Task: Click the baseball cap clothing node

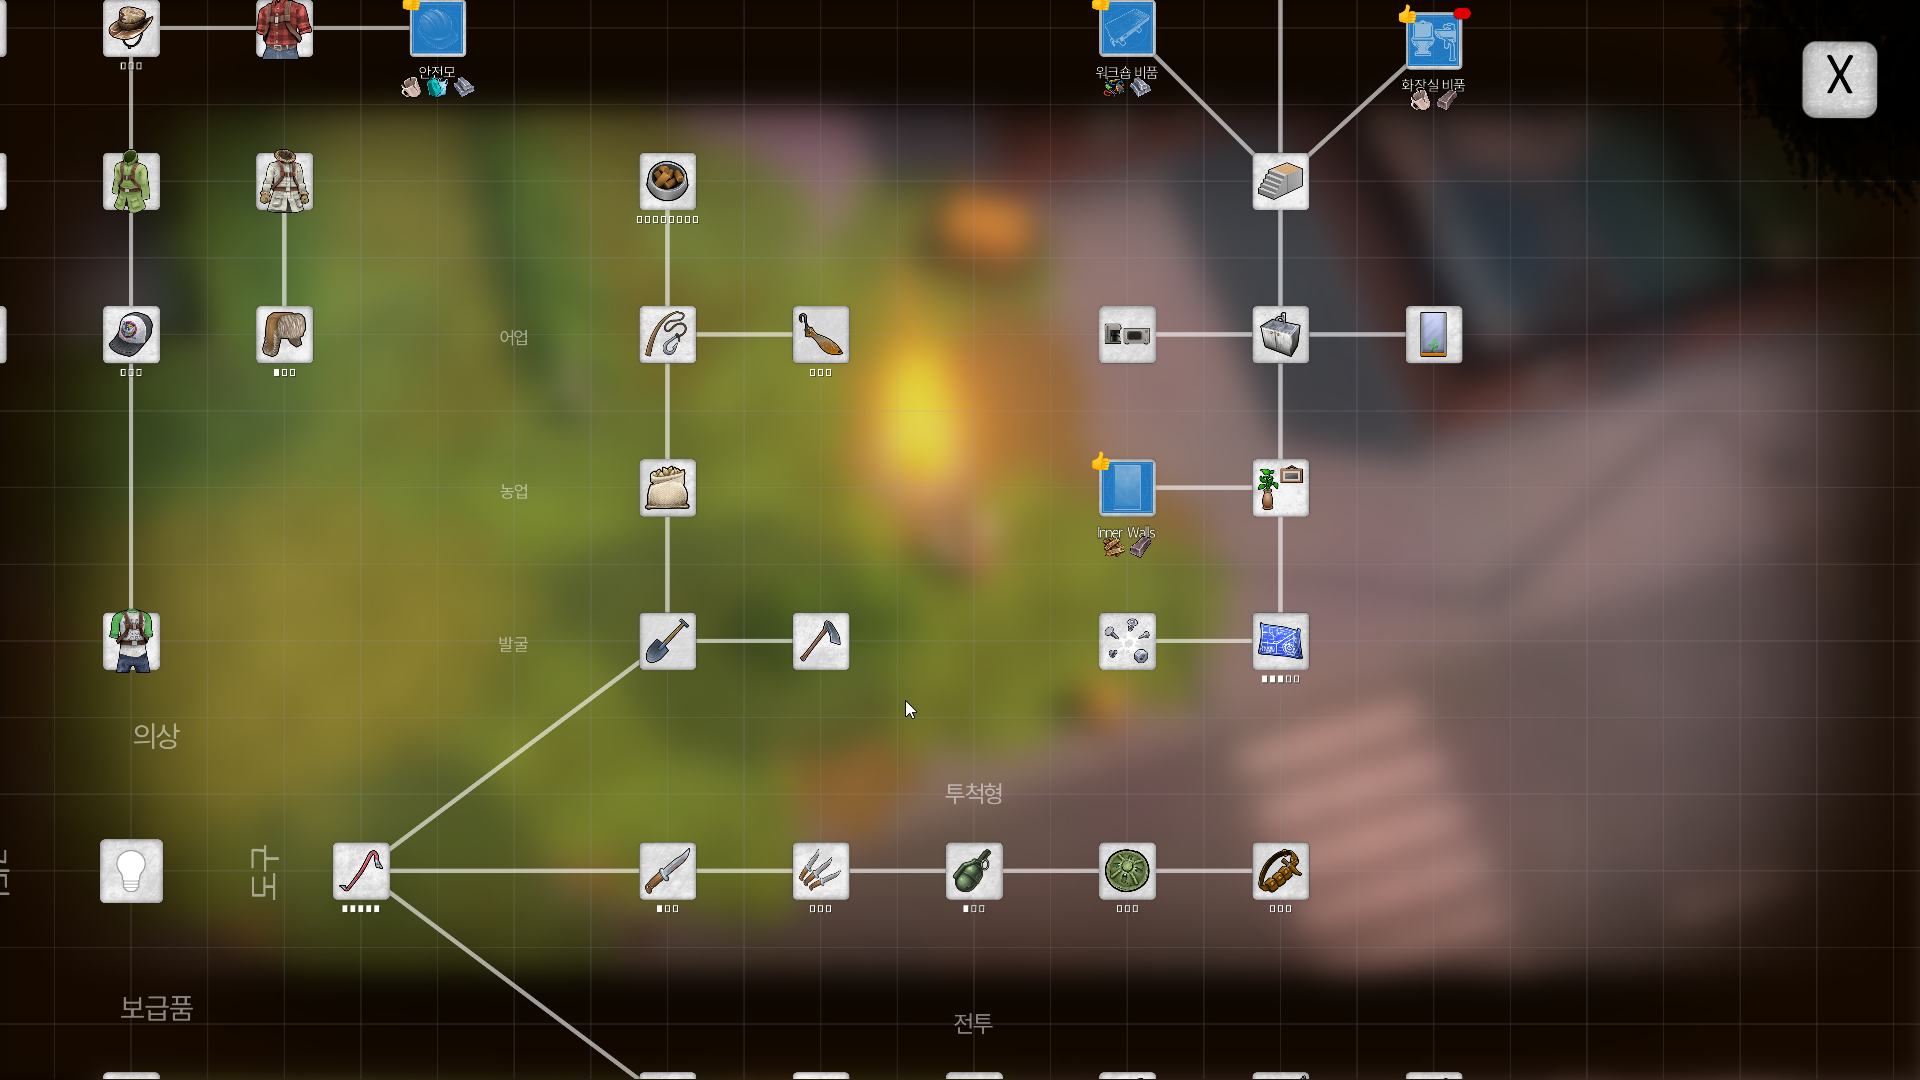Action: tap(131, 334)
